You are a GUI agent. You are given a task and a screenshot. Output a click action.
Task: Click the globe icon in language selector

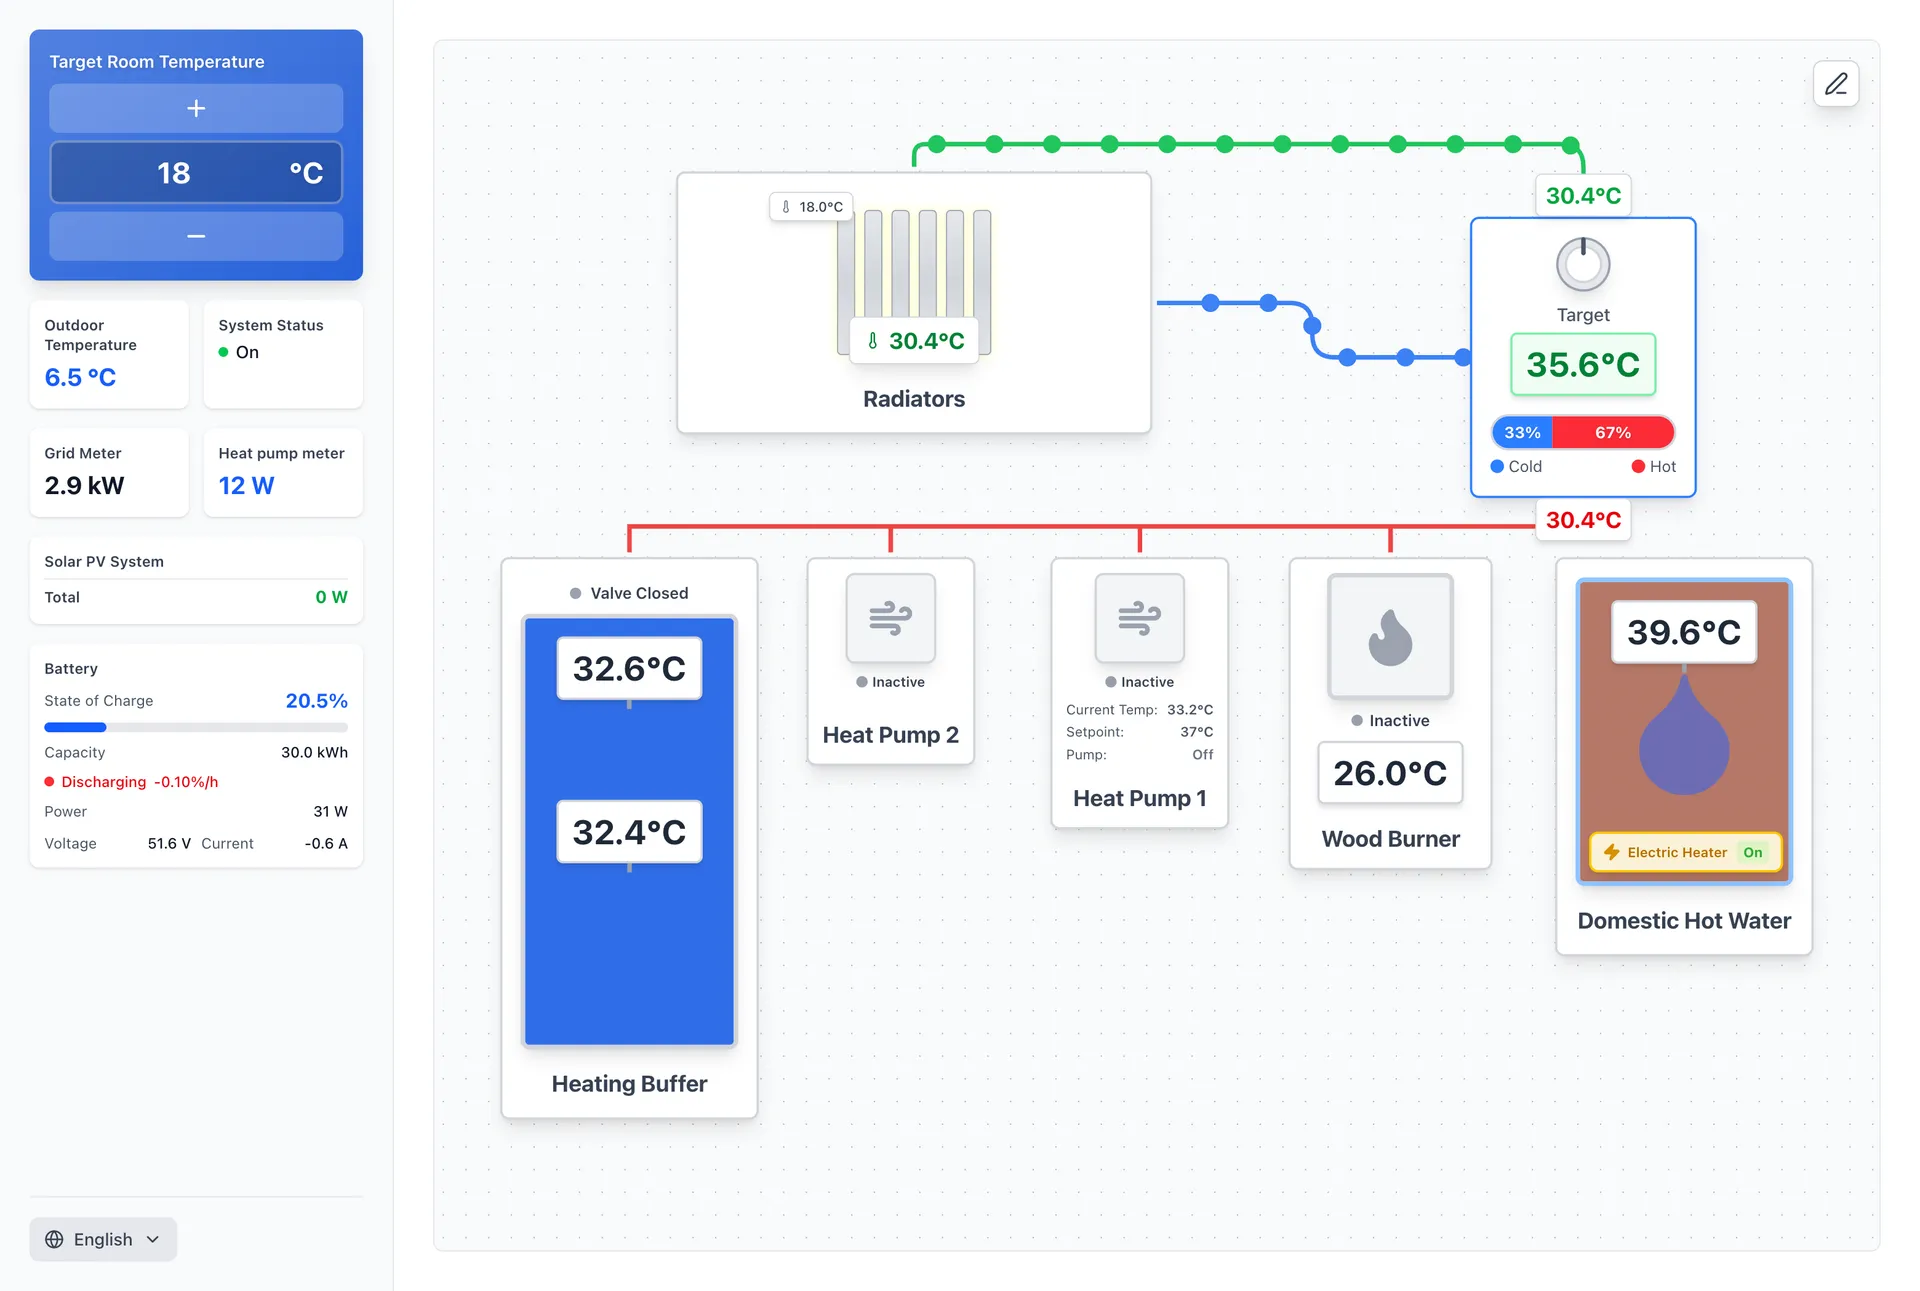click(x=54, y=1239)
